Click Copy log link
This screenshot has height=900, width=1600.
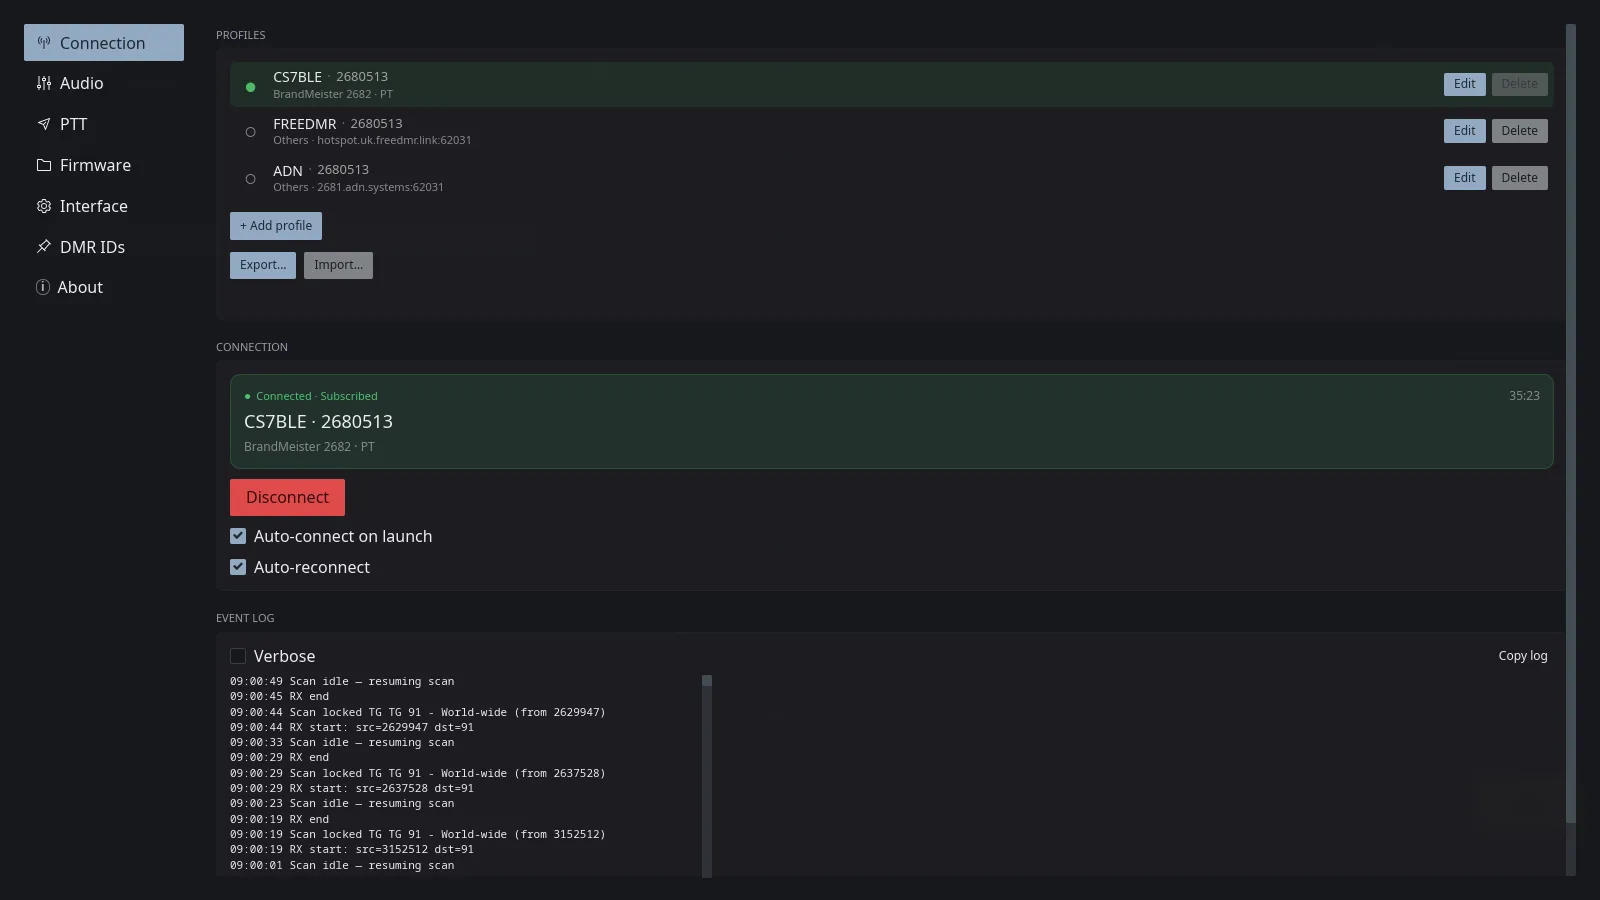1522,656
